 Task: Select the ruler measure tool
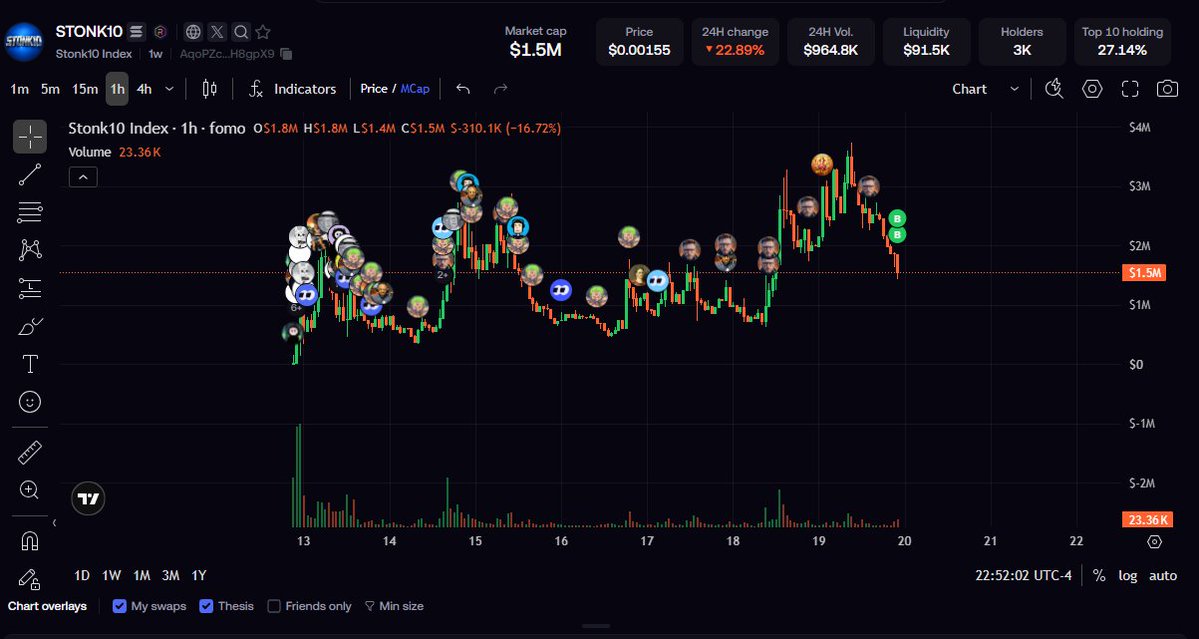pyautogui.click(x=30, y=453)
